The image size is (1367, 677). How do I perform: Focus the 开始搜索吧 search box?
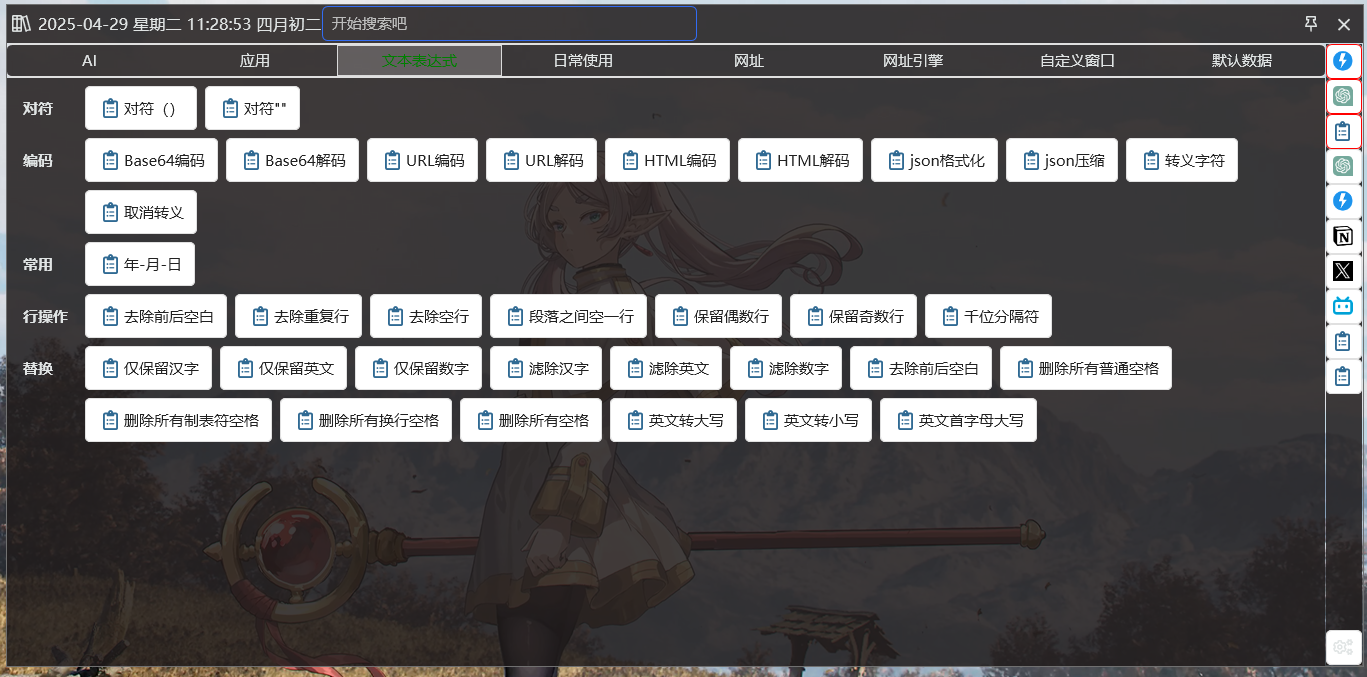click(509, 24)
